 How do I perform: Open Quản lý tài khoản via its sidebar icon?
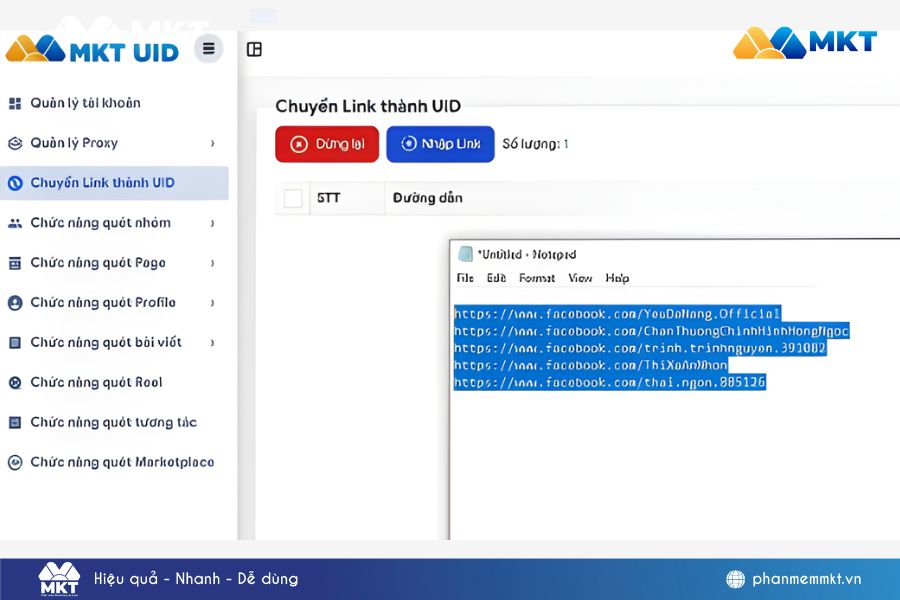pos(13,103)
